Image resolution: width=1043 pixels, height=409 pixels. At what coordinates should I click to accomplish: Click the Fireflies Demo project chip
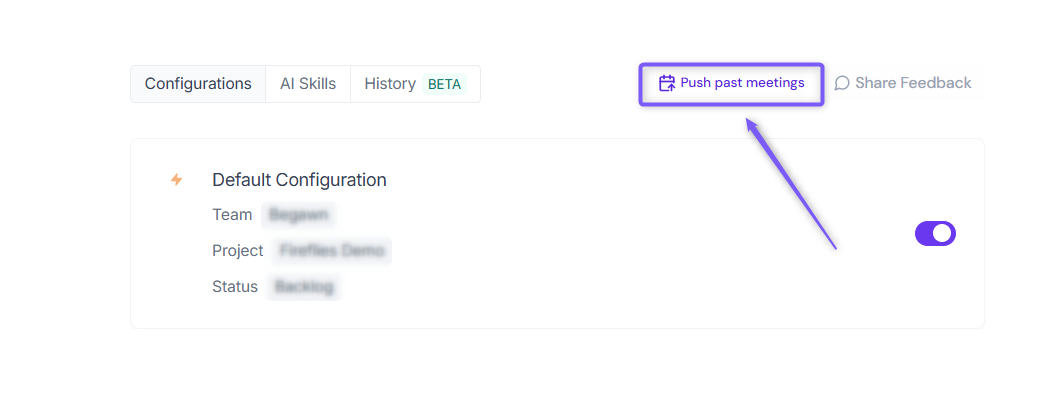(x=332, y=251)
